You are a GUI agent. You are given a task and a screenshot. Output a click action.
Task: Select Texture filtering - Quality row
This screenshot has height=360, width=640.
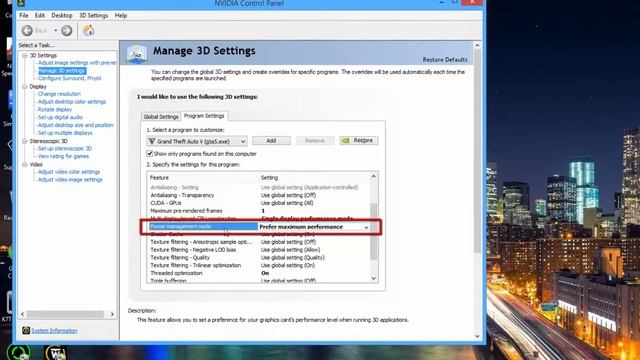[259, 258]
